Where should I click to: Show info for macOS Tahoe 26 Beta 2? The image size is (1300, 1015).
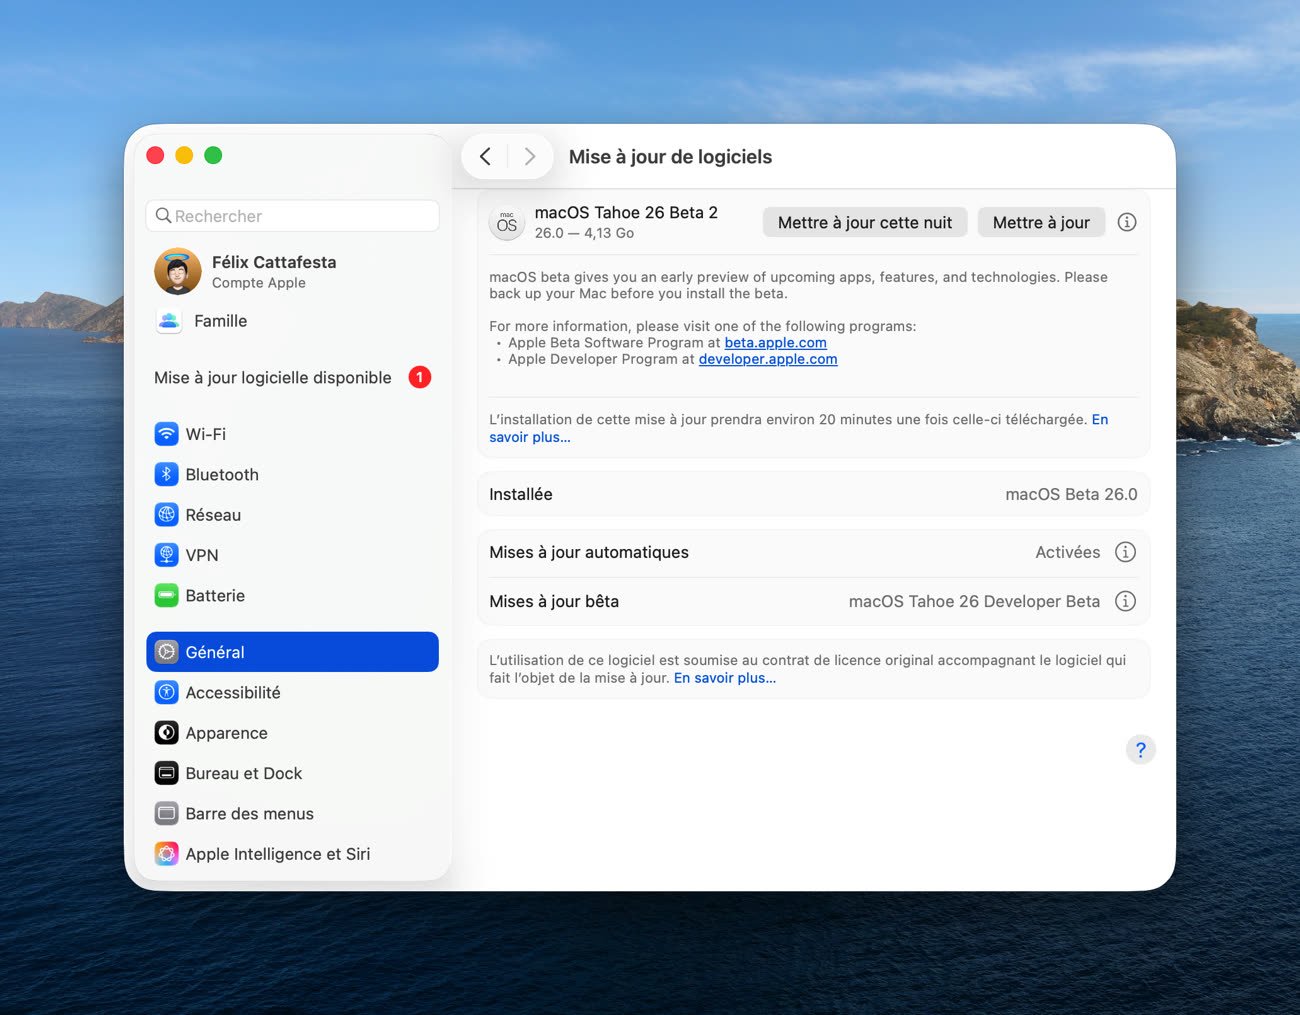coord(1127,222)
